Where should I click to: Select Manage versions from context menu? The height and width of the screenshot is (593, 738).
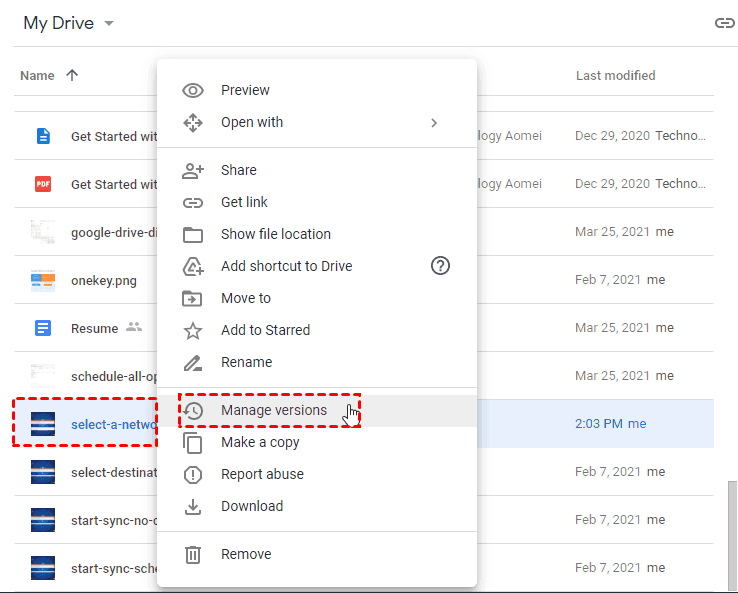273,410
